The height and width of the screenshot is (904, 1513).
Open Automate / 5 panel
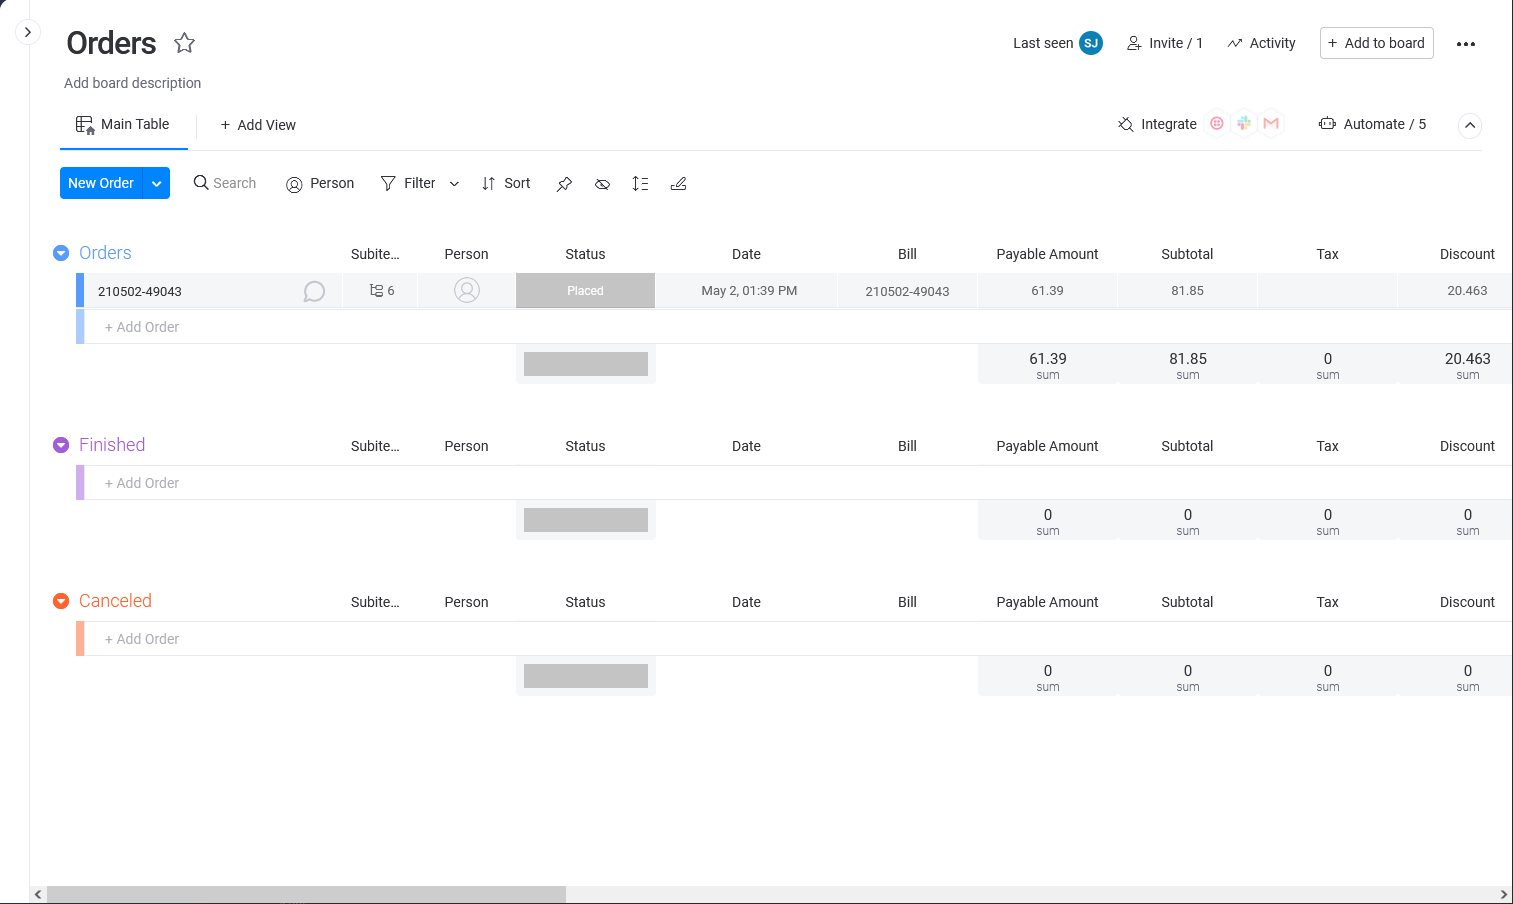[1372, 124]
